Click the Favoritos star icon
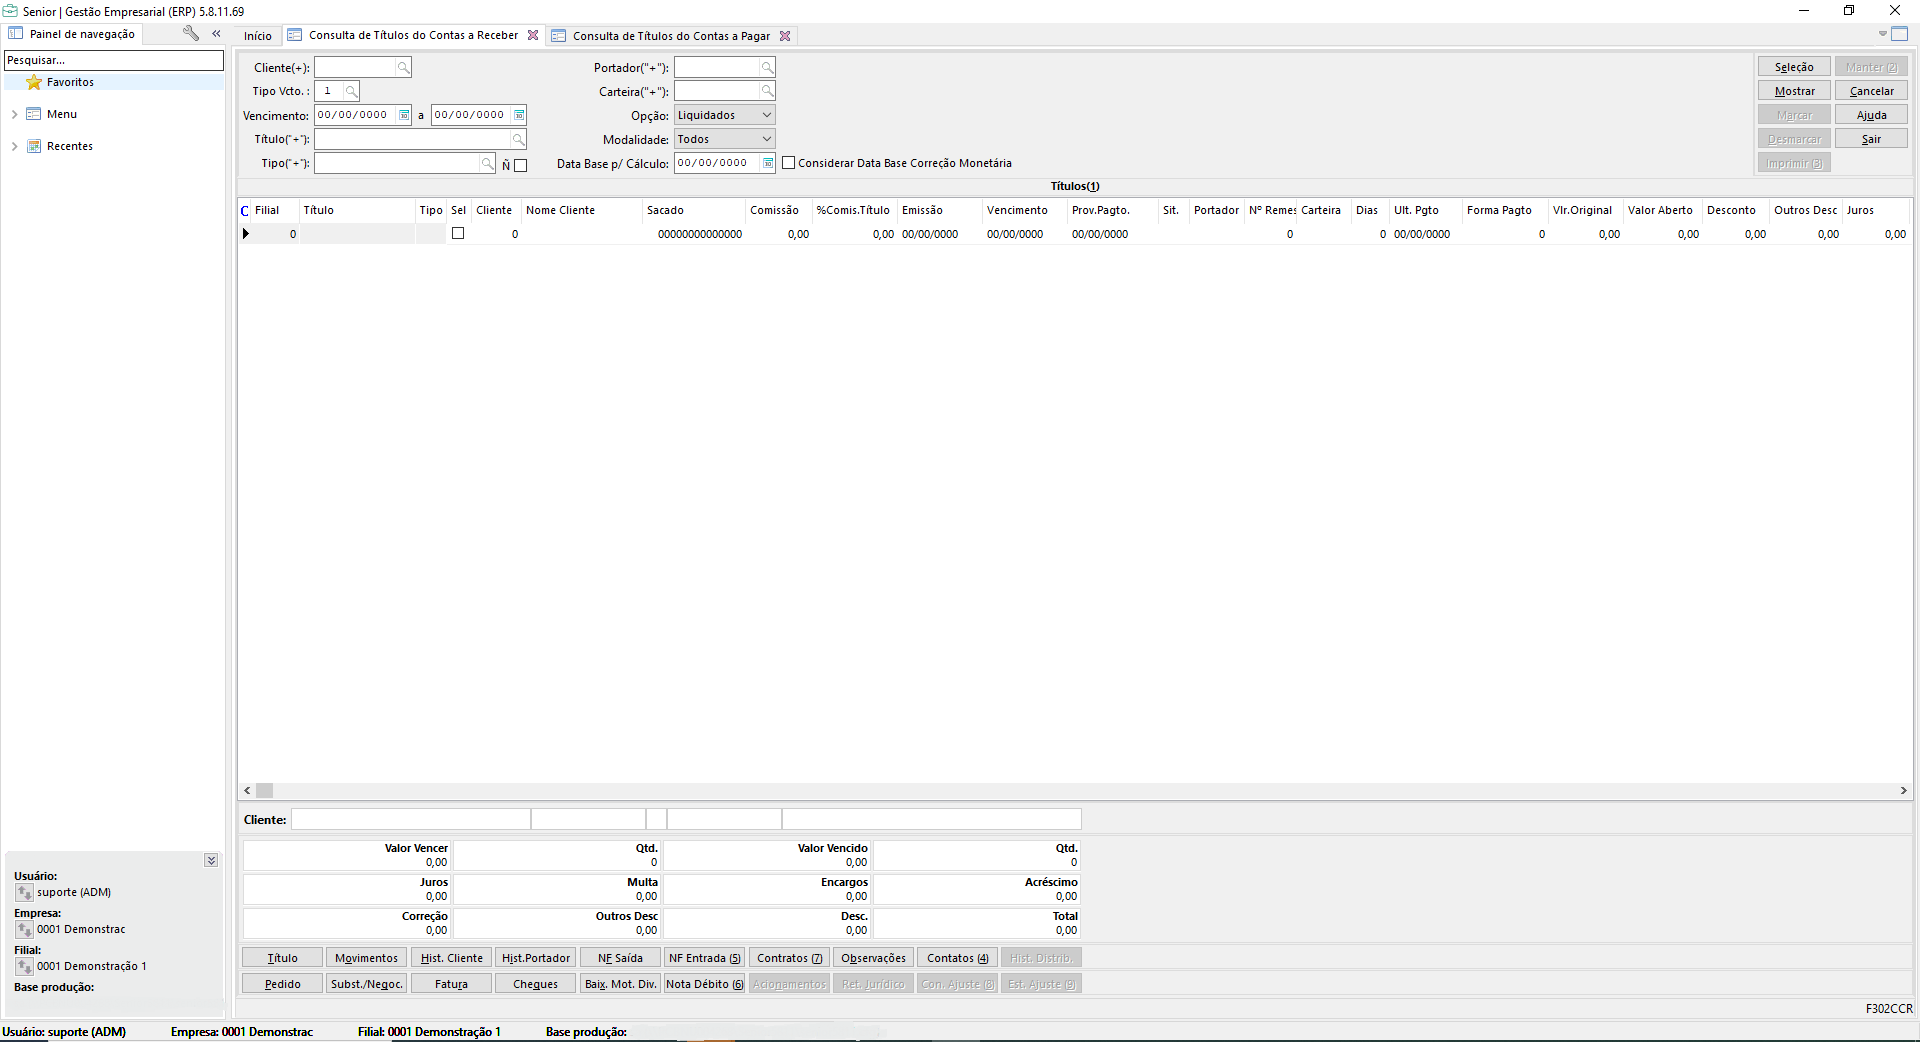The height and width of the screenshot is (1042, 1920). click(x=34, y=82)
